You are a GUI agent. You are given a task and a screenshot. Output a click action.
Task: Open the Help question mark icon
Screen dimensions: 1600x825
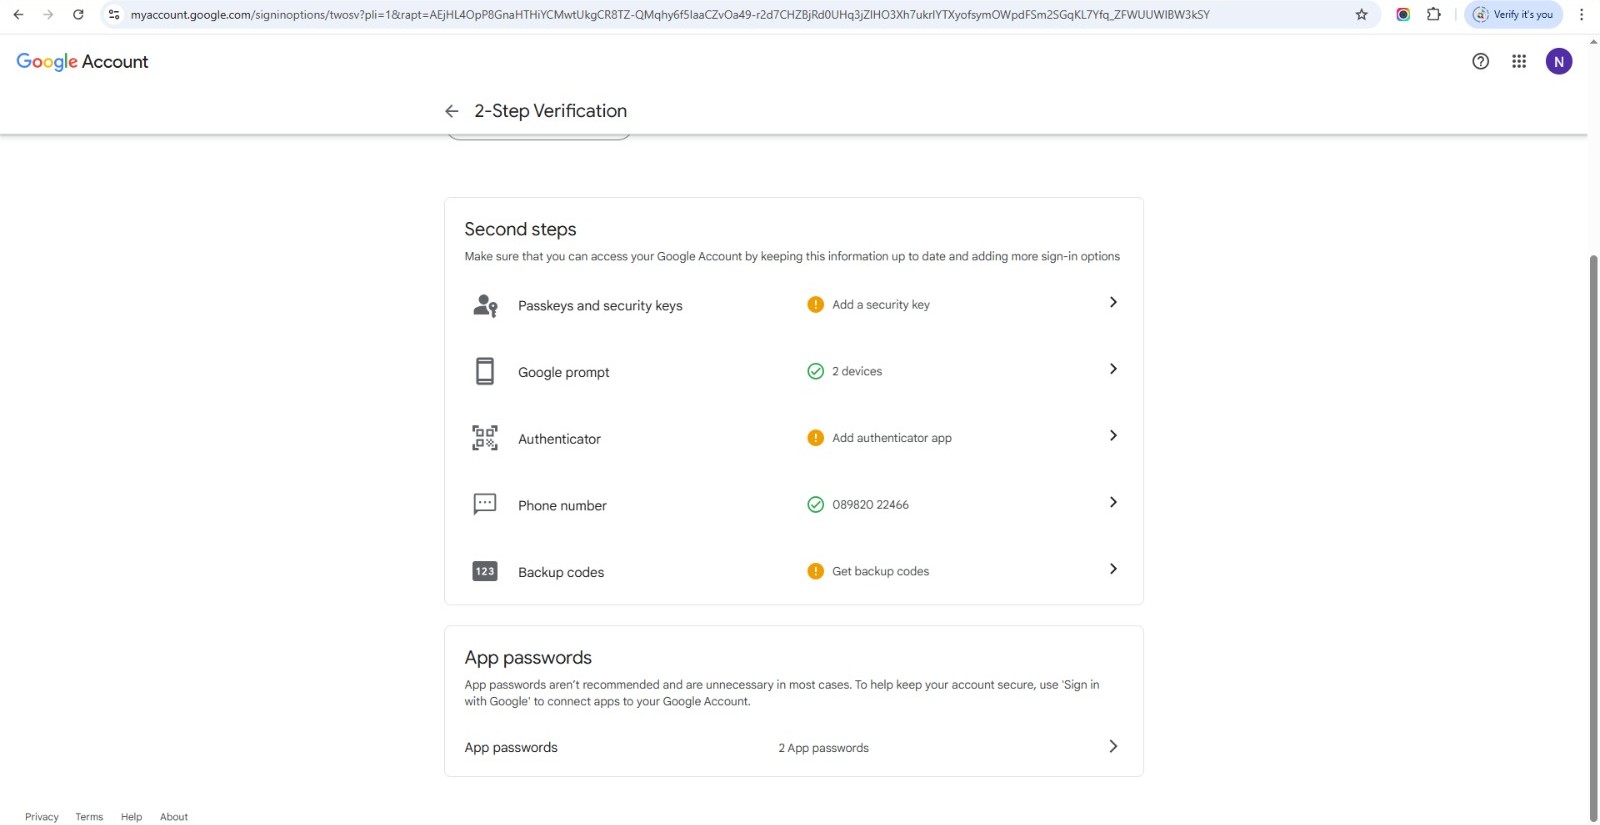point(1480,62)
